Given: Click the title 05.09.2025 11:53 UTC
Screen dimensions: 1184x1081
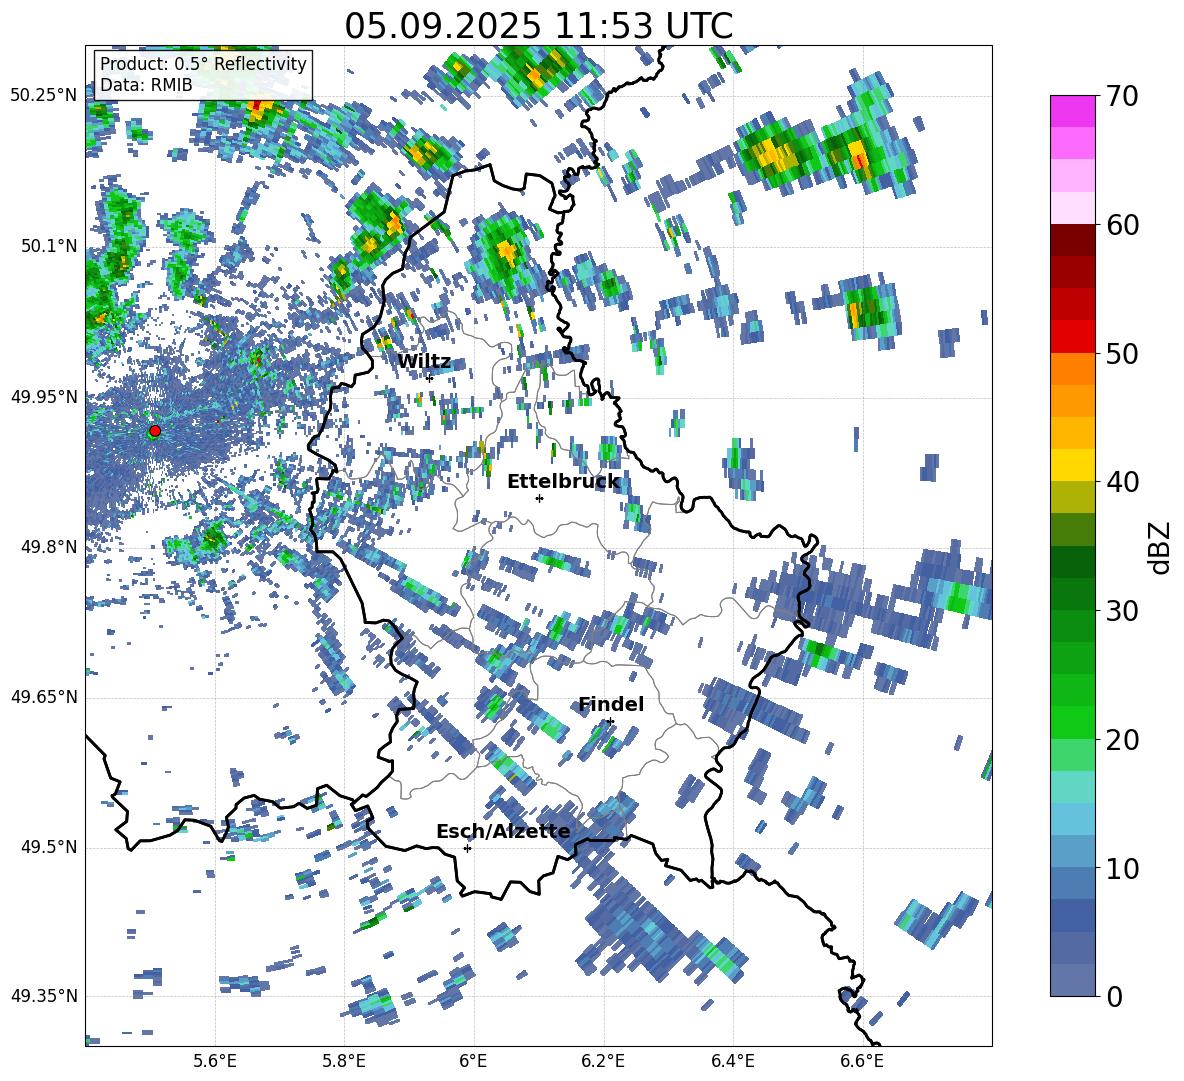Looking at the screenshot, I should coord(538,26).
